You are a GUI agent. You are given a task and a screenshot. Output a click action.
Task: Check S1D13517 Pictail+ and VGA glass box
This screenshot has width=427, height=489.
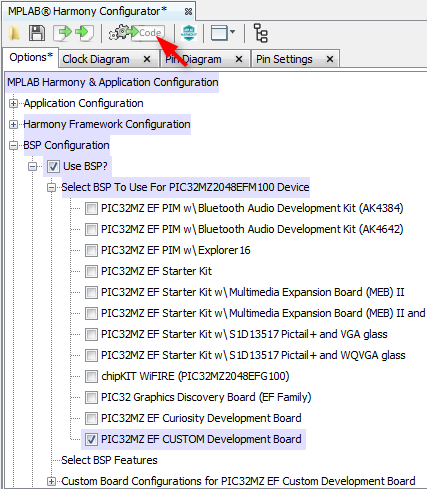pyautogui.click(x=91, y=334)
